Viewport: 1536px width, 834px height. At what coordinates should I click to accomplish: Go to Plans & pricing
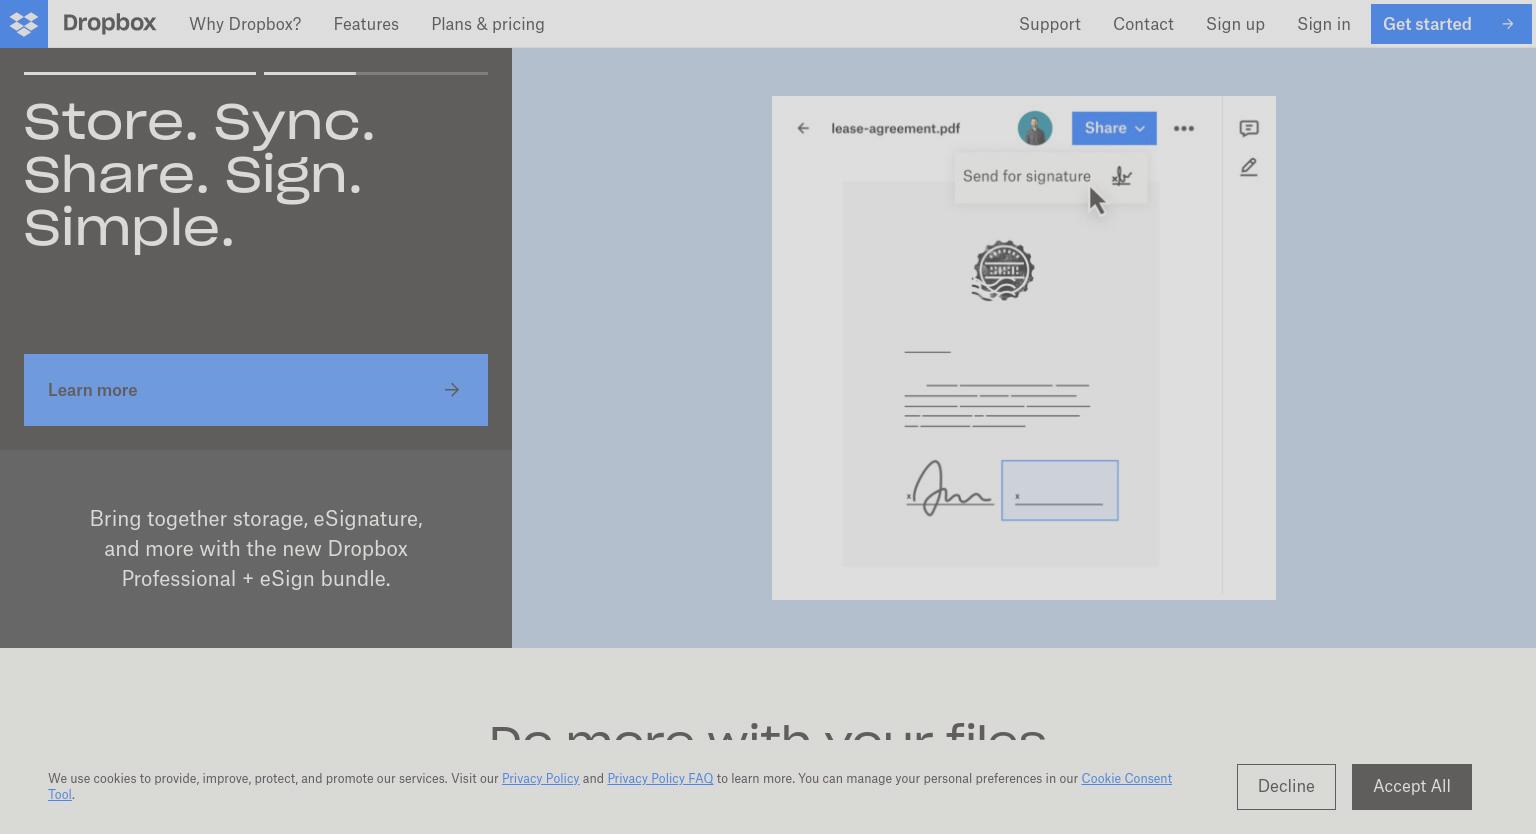[x=488, y=24]
